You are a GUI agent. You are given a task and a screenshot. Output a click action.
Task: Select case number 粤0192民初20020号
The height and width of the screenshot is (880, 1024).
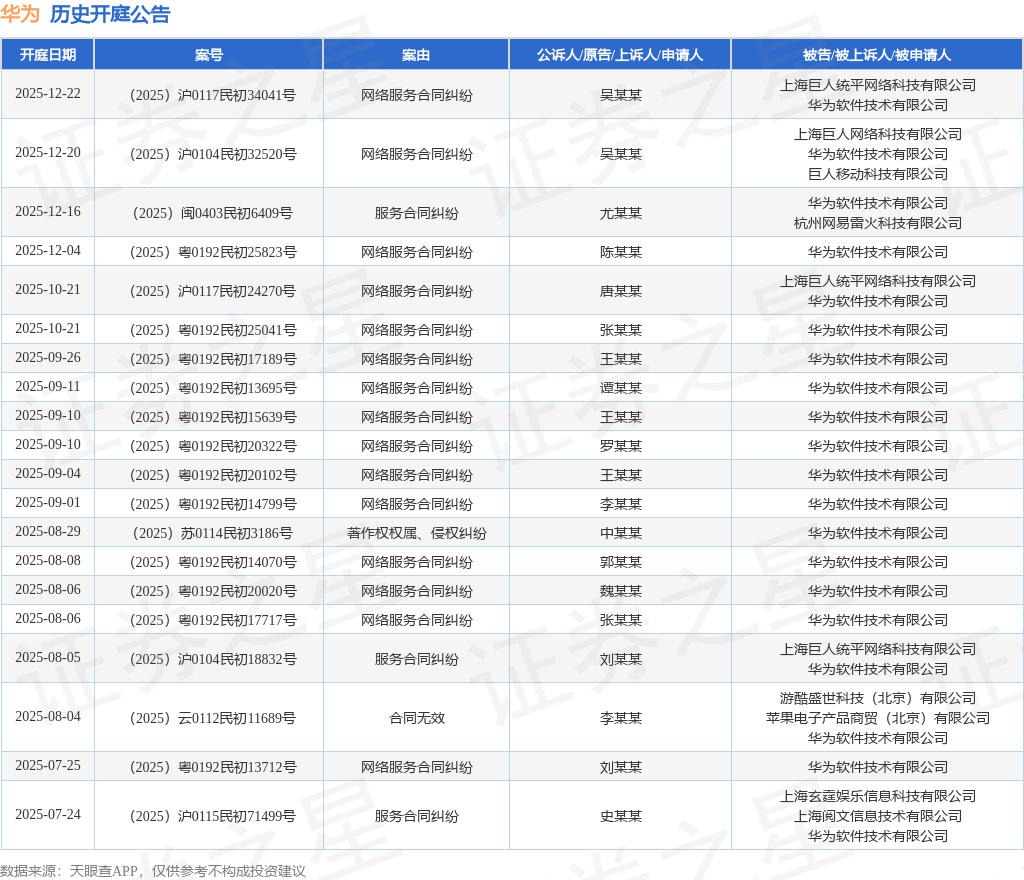[x=213, y=591]
